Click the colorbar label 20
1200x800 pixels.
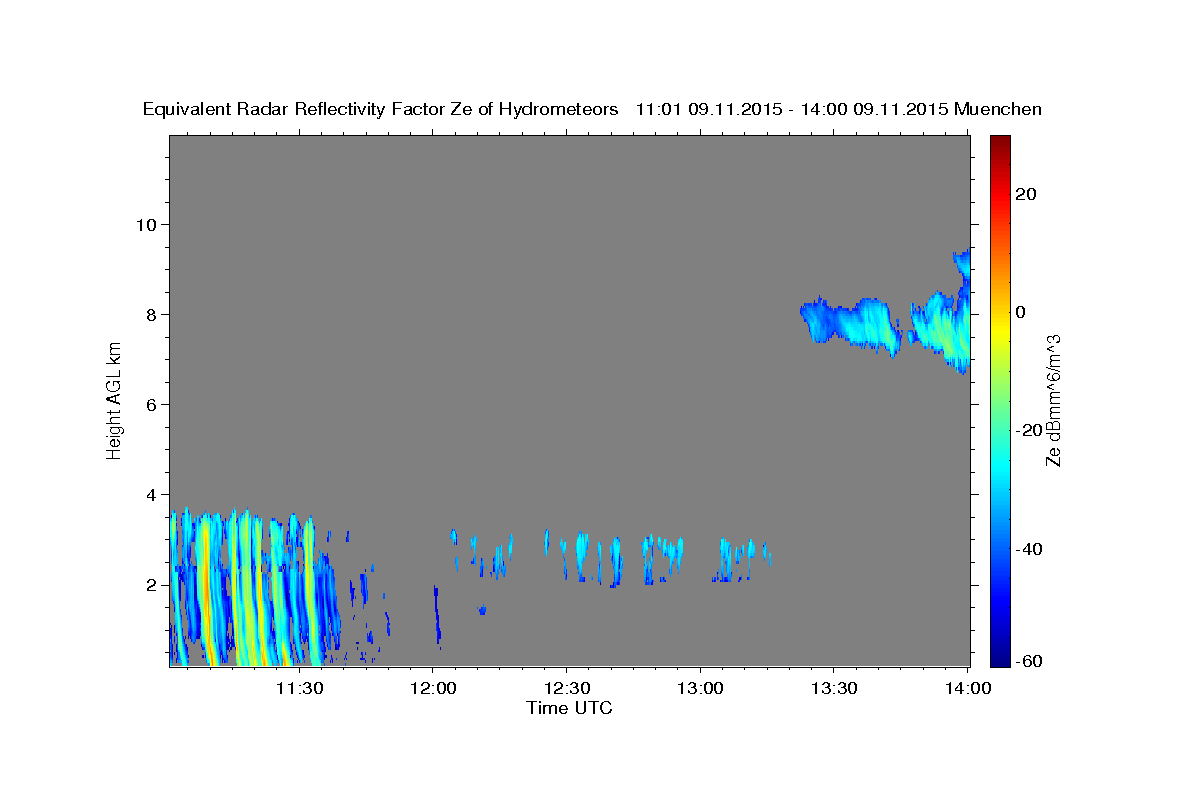click(x=1025, y=194)
